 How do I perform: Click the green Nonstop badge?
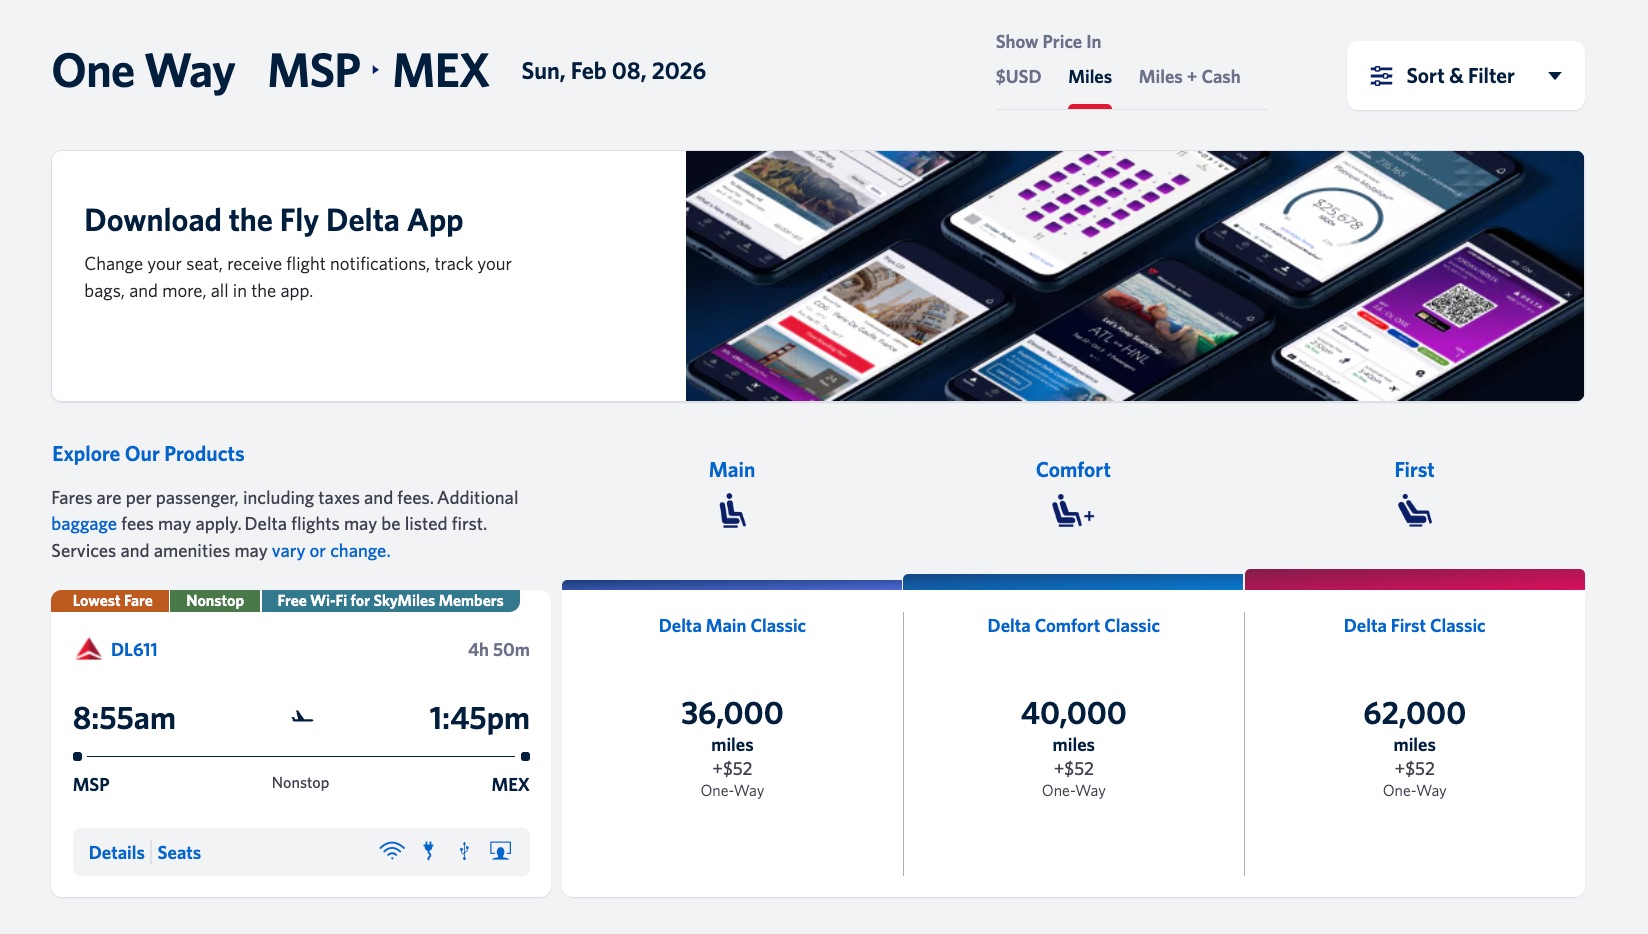pos(215,601)
